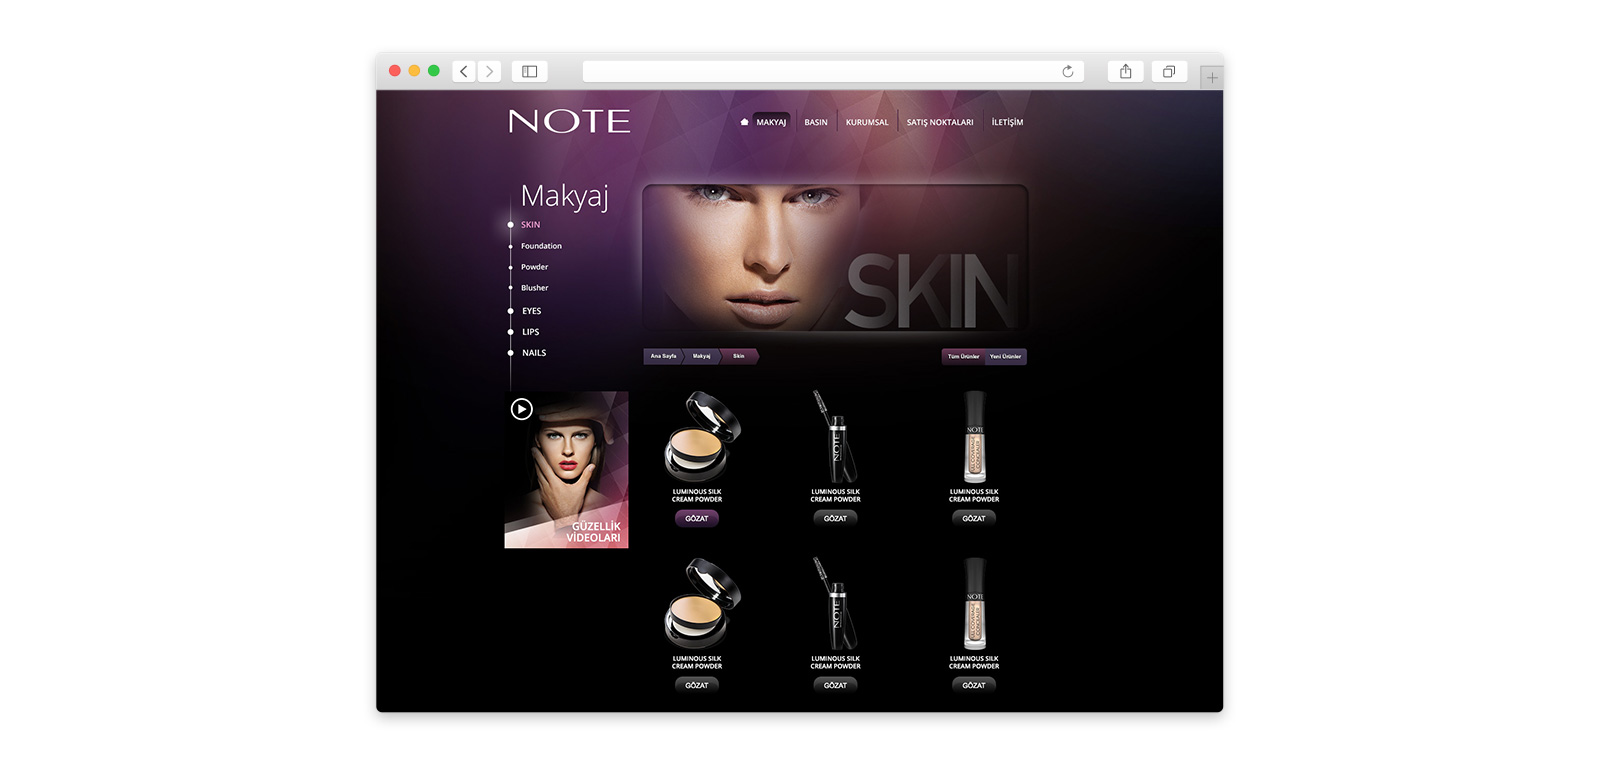
Task: Open the KURUMSAL menu item
Action: [x=867, y=122]
